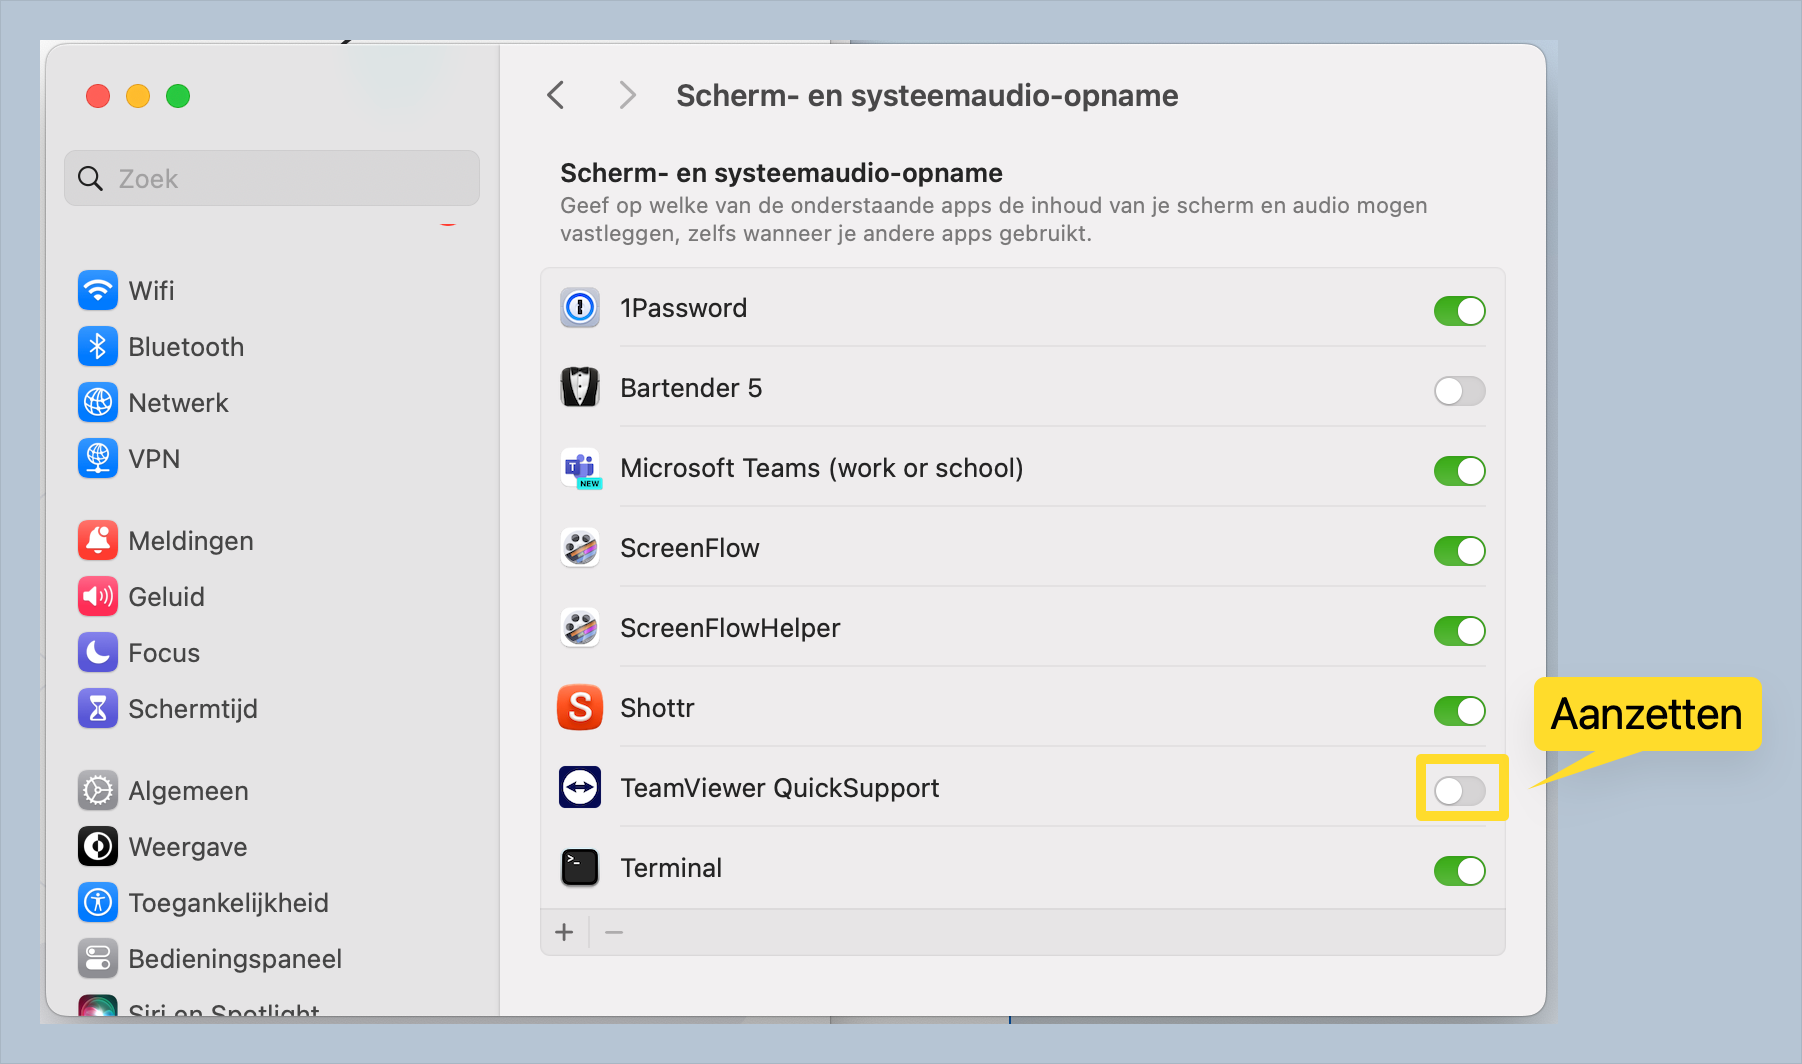
Task: Switch off the Terminal toggle
Action: pos(1459,871)
